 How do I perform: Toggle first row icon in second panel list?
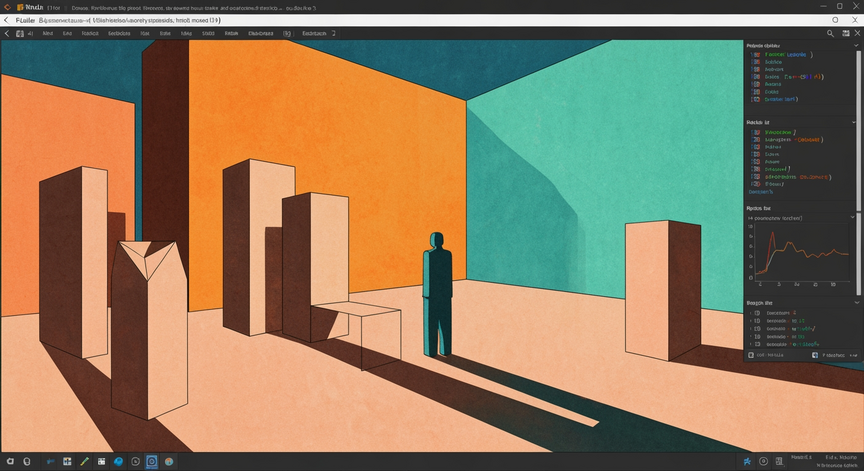(757, 132)
